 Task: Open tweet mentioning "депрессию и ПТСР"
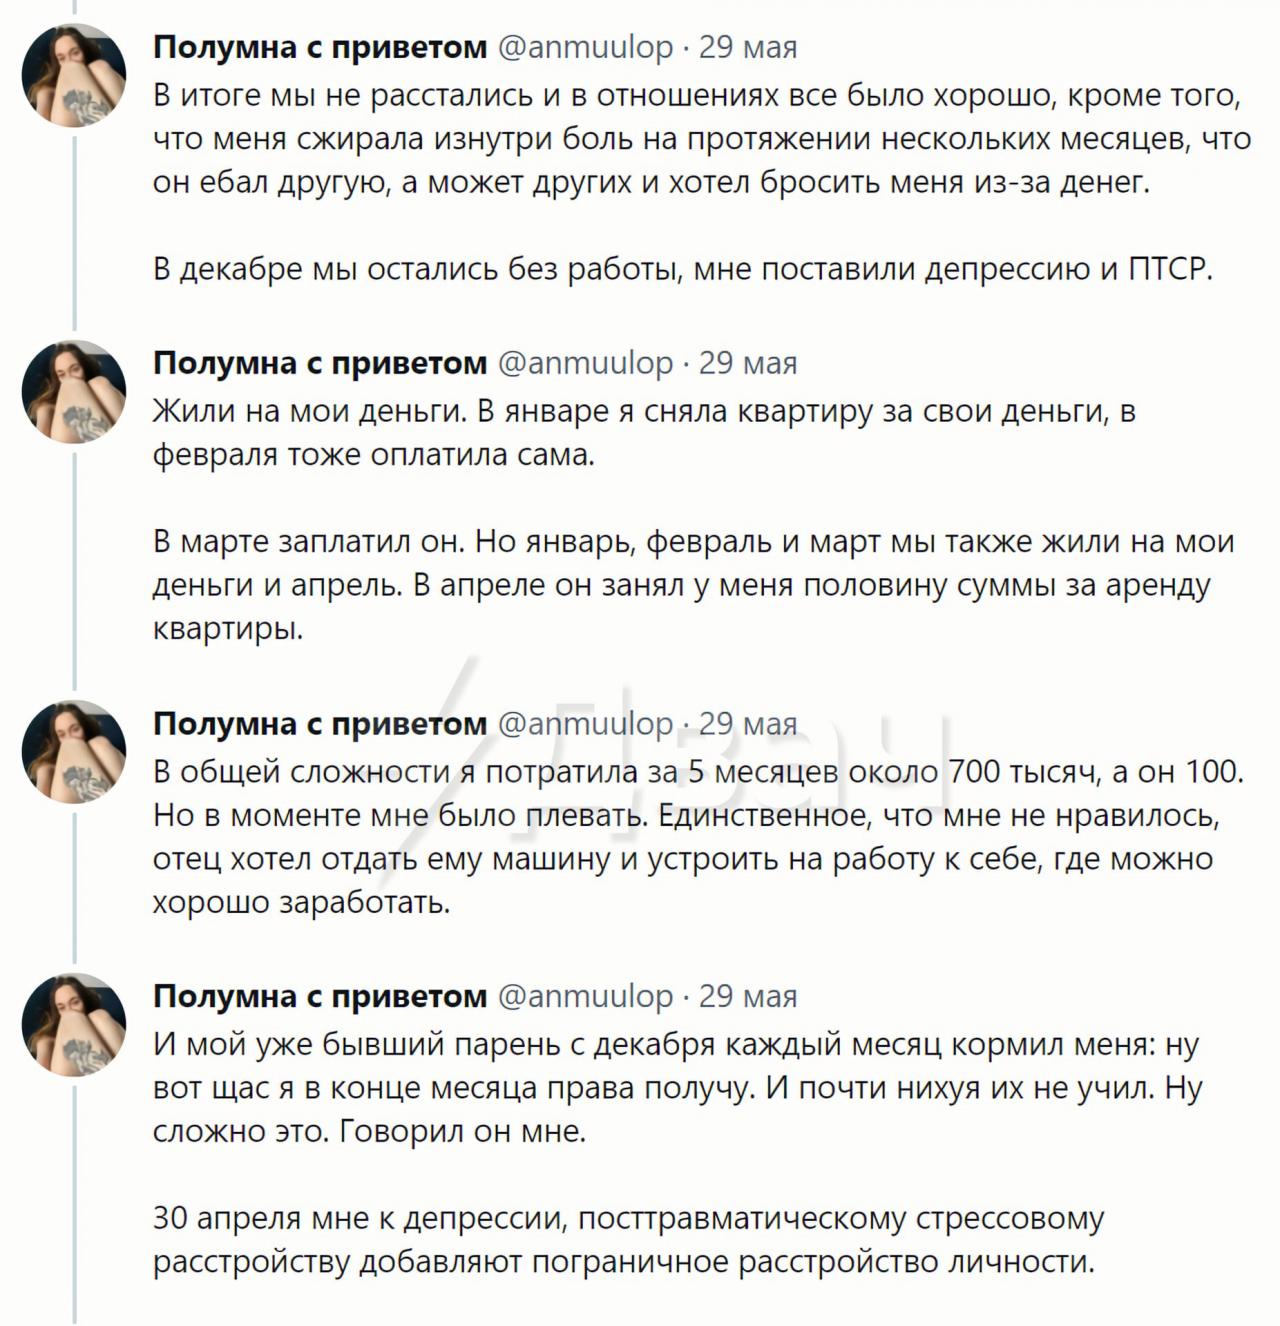[x=682, y=270]
